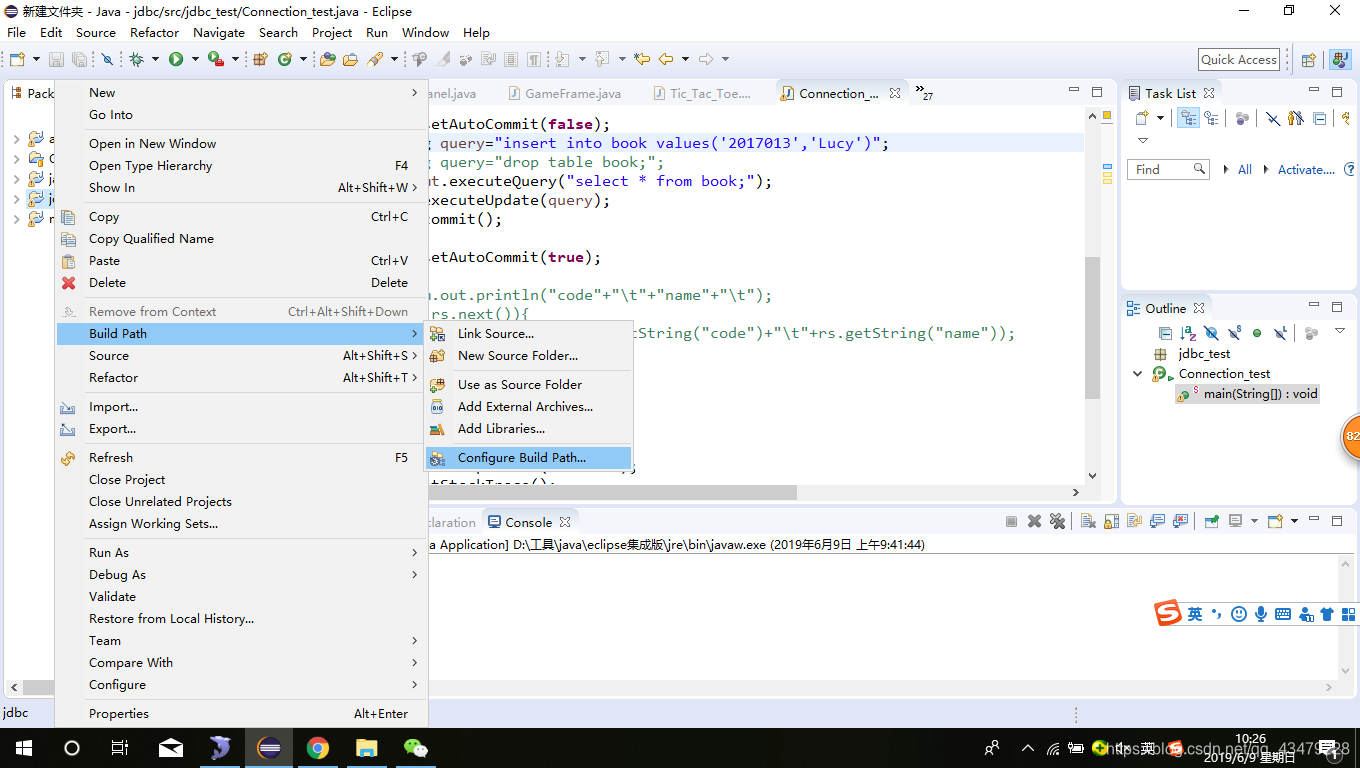
Task: Click the microphone icon on Sogou bar
Action: coord(1261,614)
